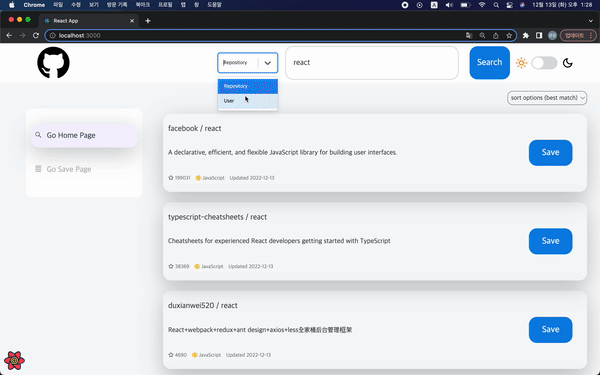Viewport: 600px width, 375px height.
Task: Click the moon dark-mode icon
Action: (x=568, y=63)
